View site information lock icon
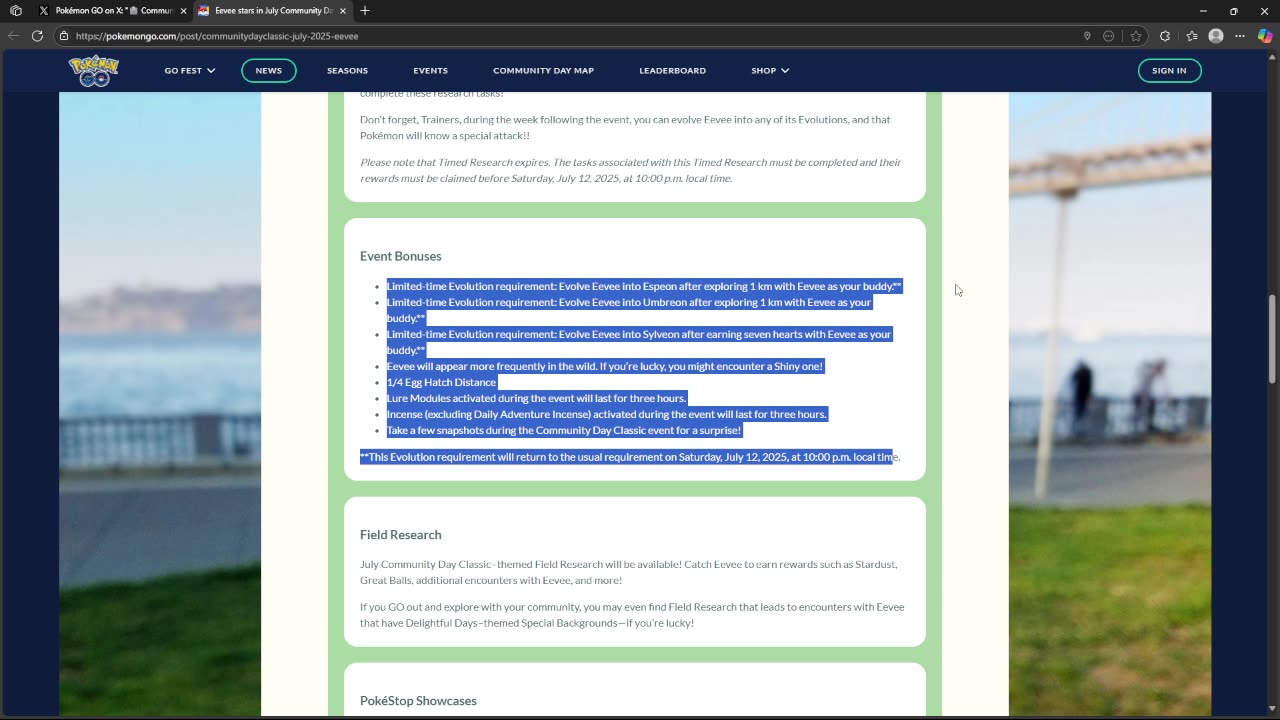Image resolution: width=1280 pixels, height=720 pixels. [64, 36]
